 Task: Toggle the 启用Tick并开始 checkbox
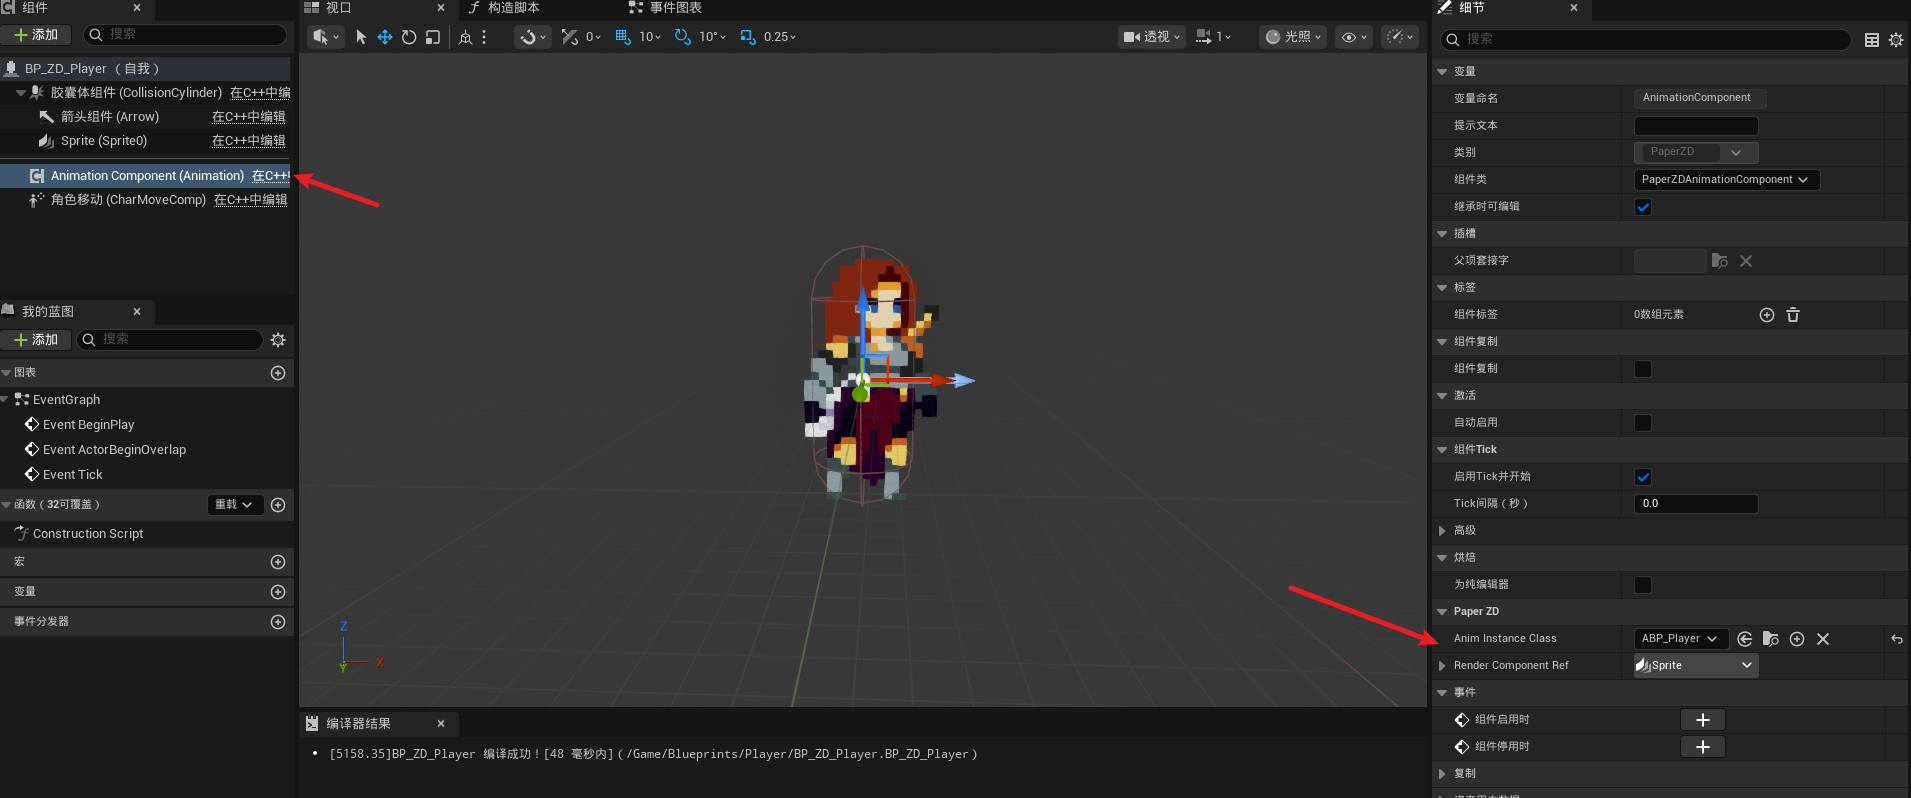coord(1643,477)
